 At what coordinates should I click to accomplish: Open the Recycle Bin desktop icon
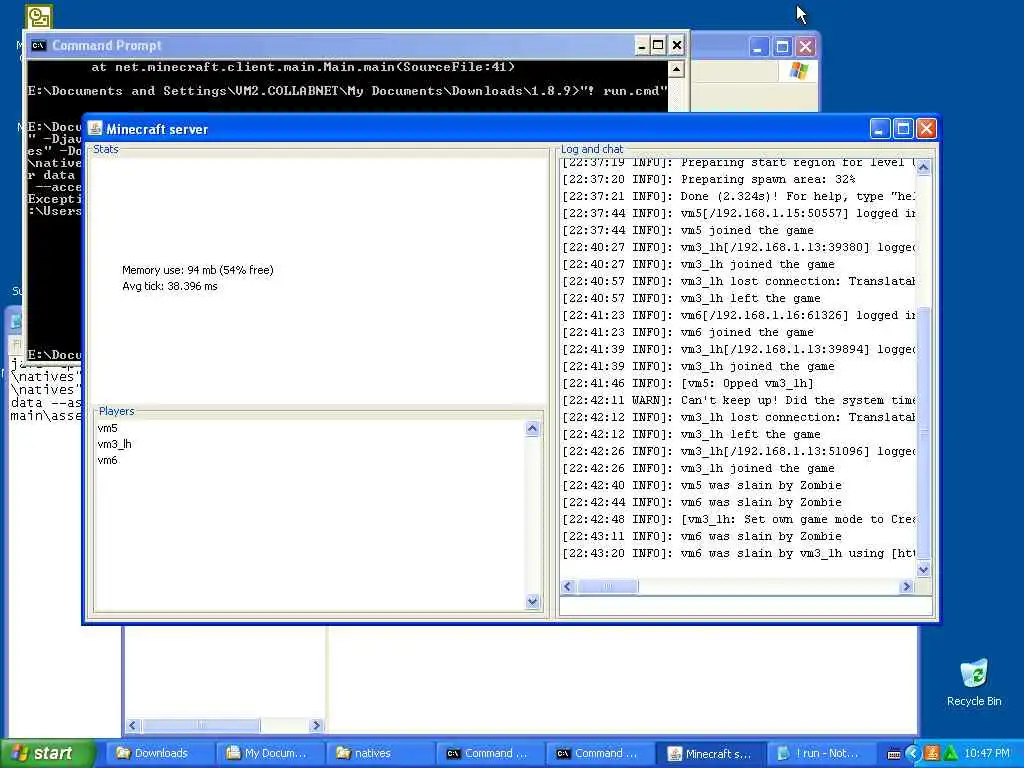(974, 682)
